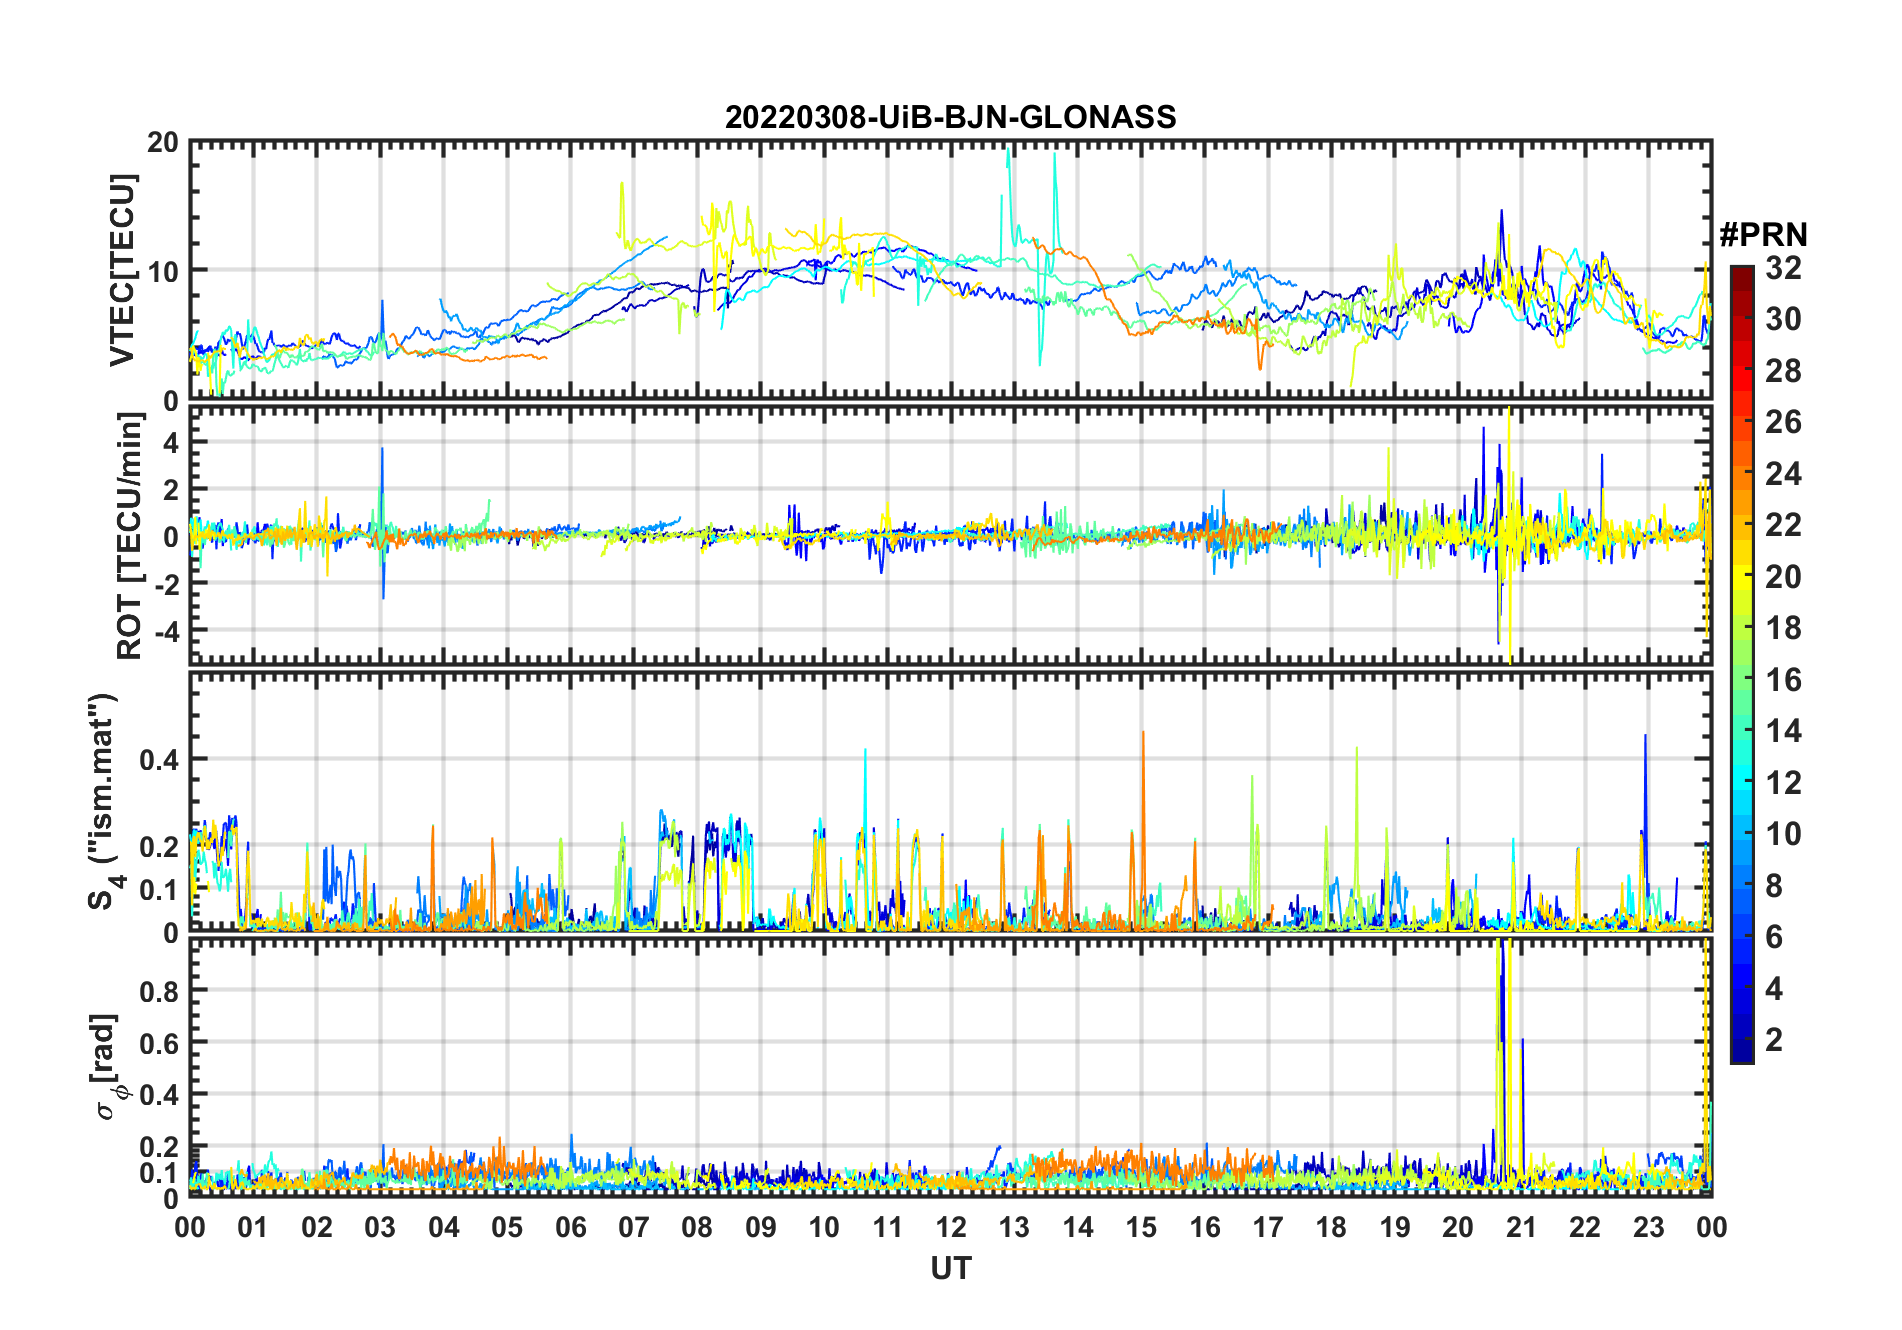Click colorbar tick label 22
Screen dimensions: 1902x1330
(1783, 525)
